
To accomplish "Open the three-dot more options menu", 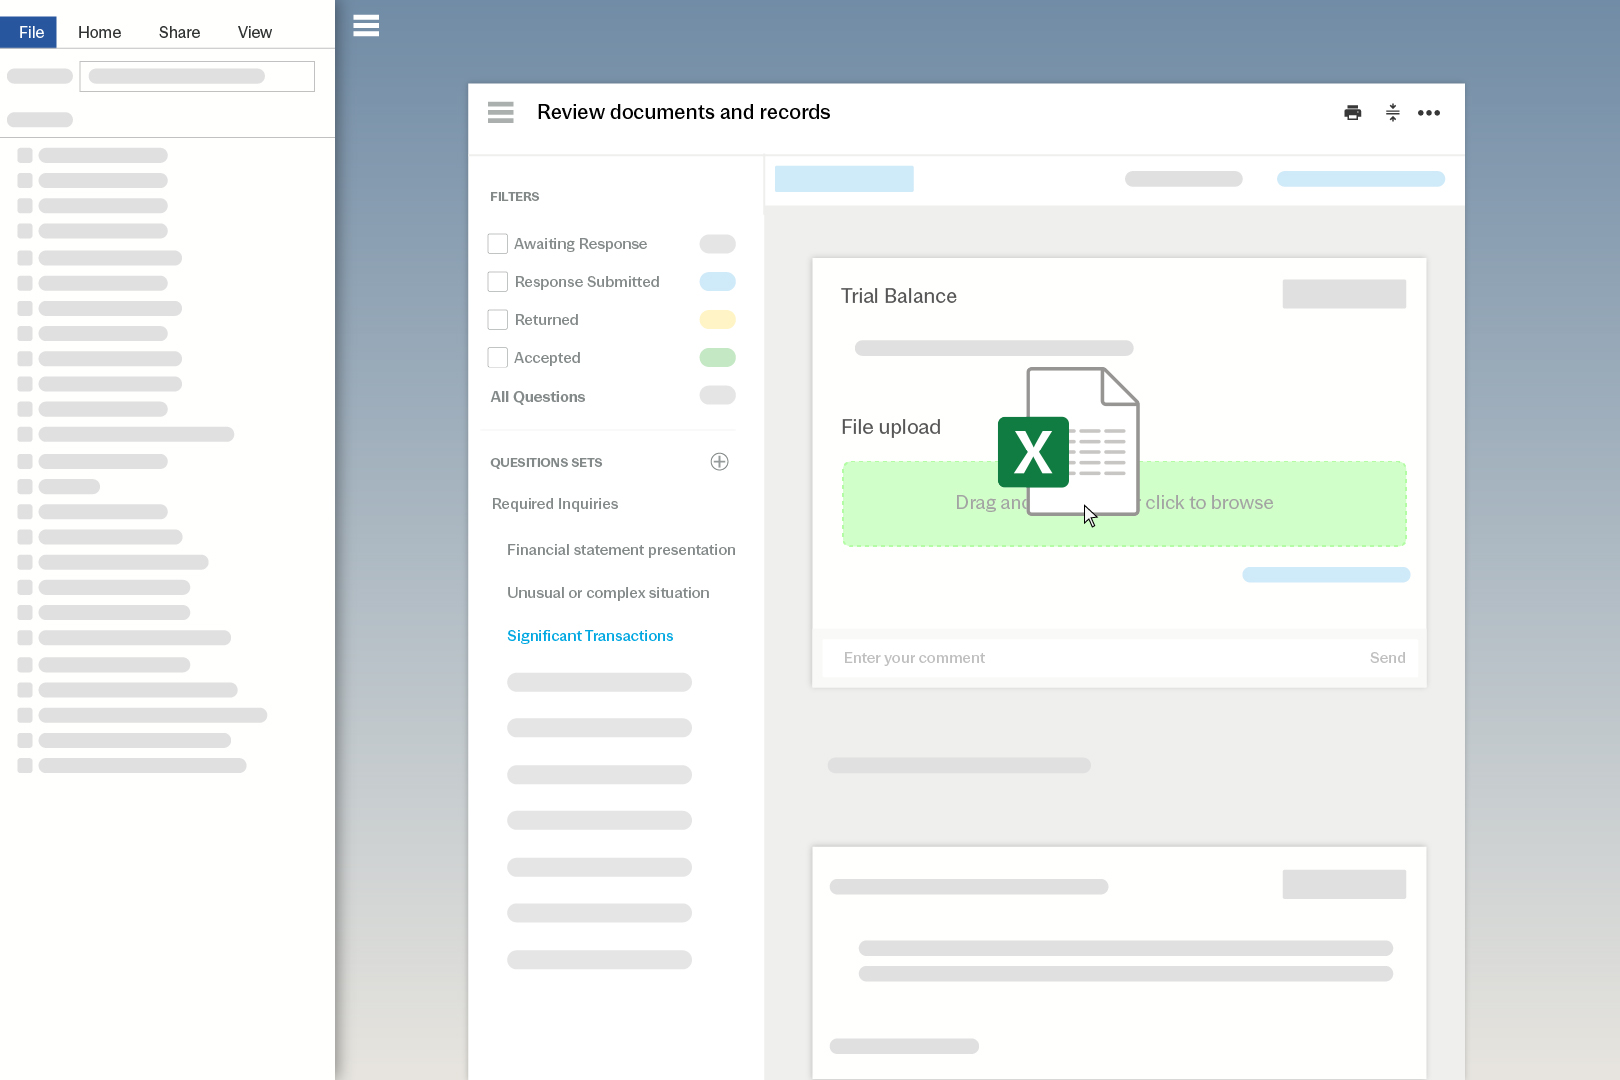I will (1429, 113).
